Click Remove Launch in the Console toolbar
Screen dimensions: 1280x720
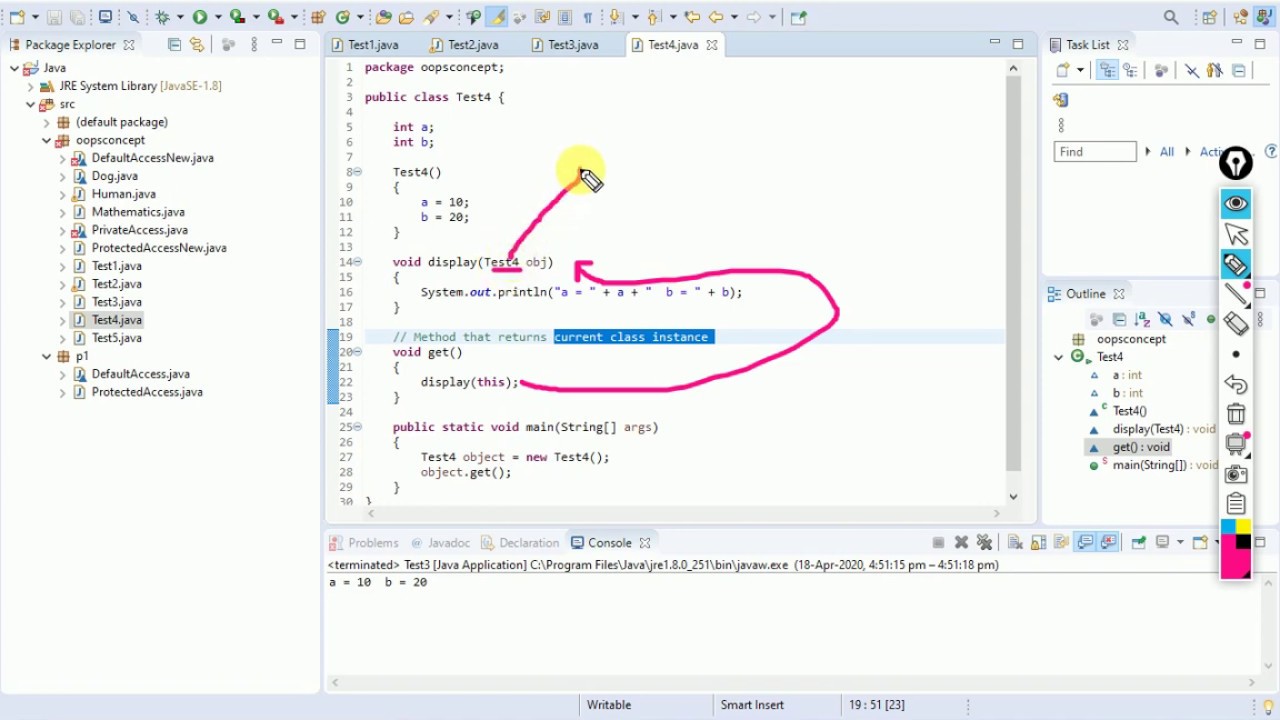pyautogui.click(x=961, y=542)
